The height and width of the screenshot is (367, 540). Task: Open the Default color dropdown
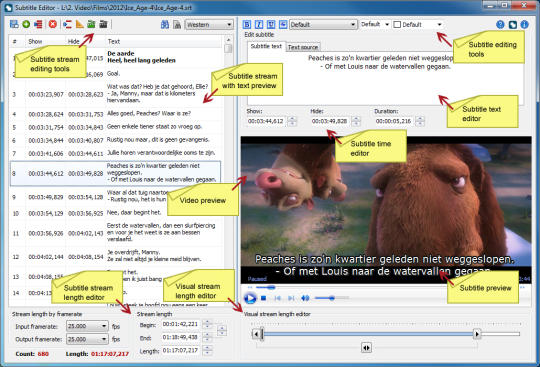tap(418, 24)
